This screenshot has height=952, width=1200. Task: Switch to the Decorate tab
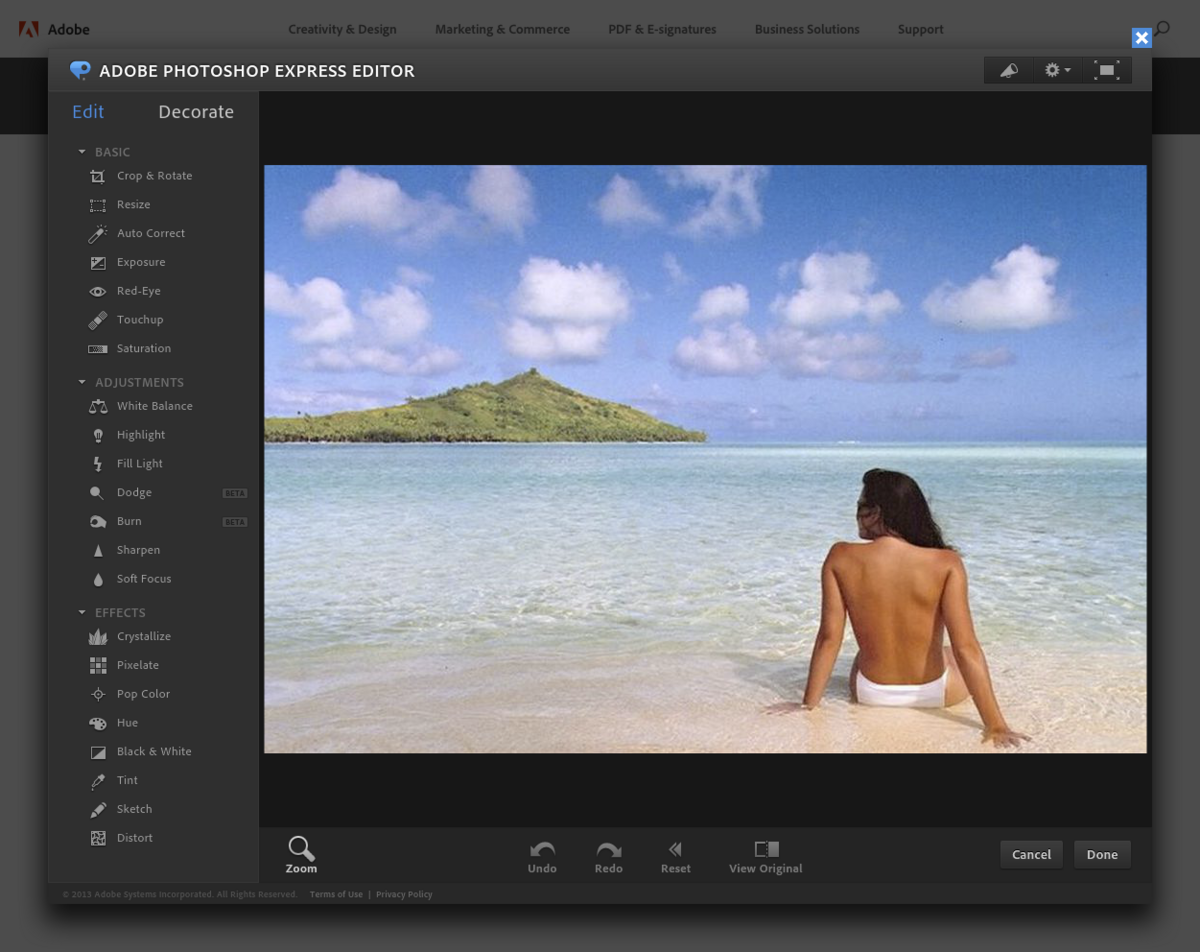(x=196, y=112)
